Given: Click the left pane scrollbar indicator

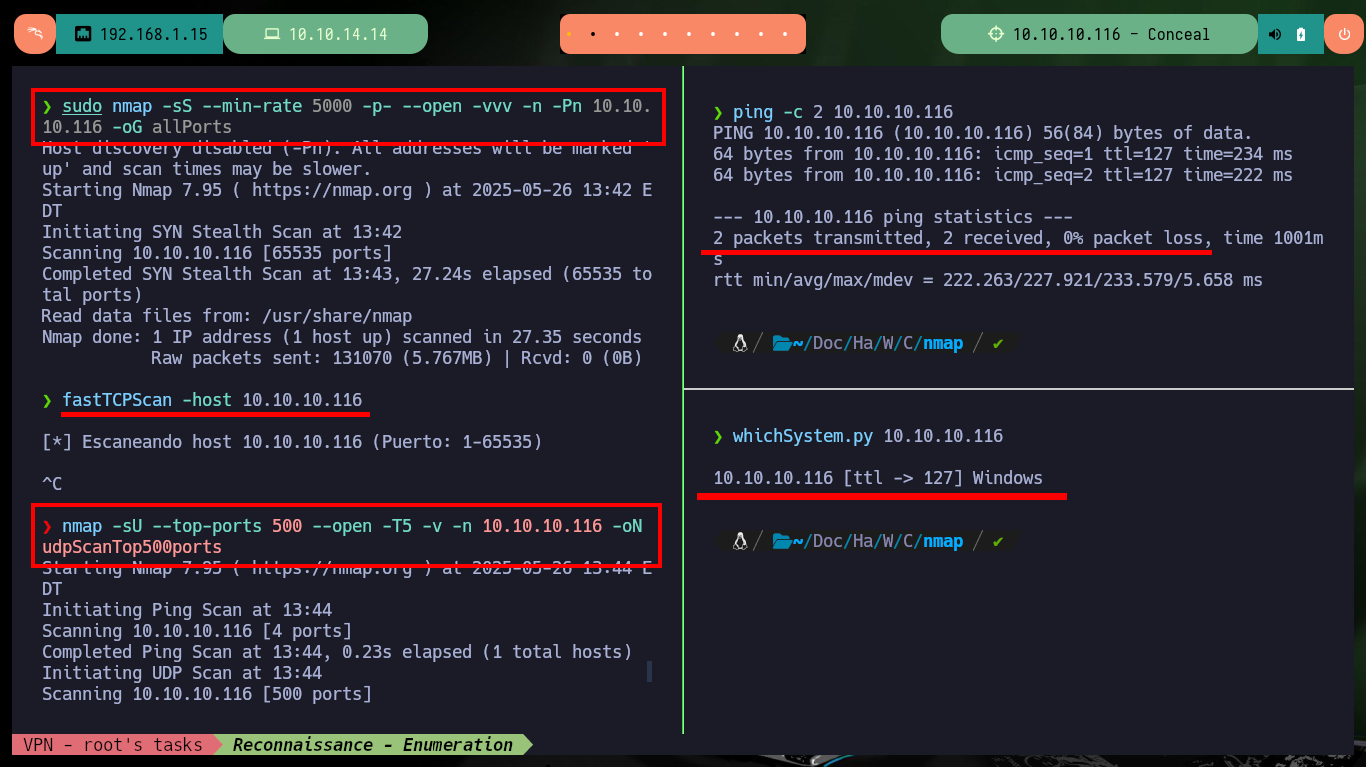Looking at the screenshot, I should click(650, 671).
